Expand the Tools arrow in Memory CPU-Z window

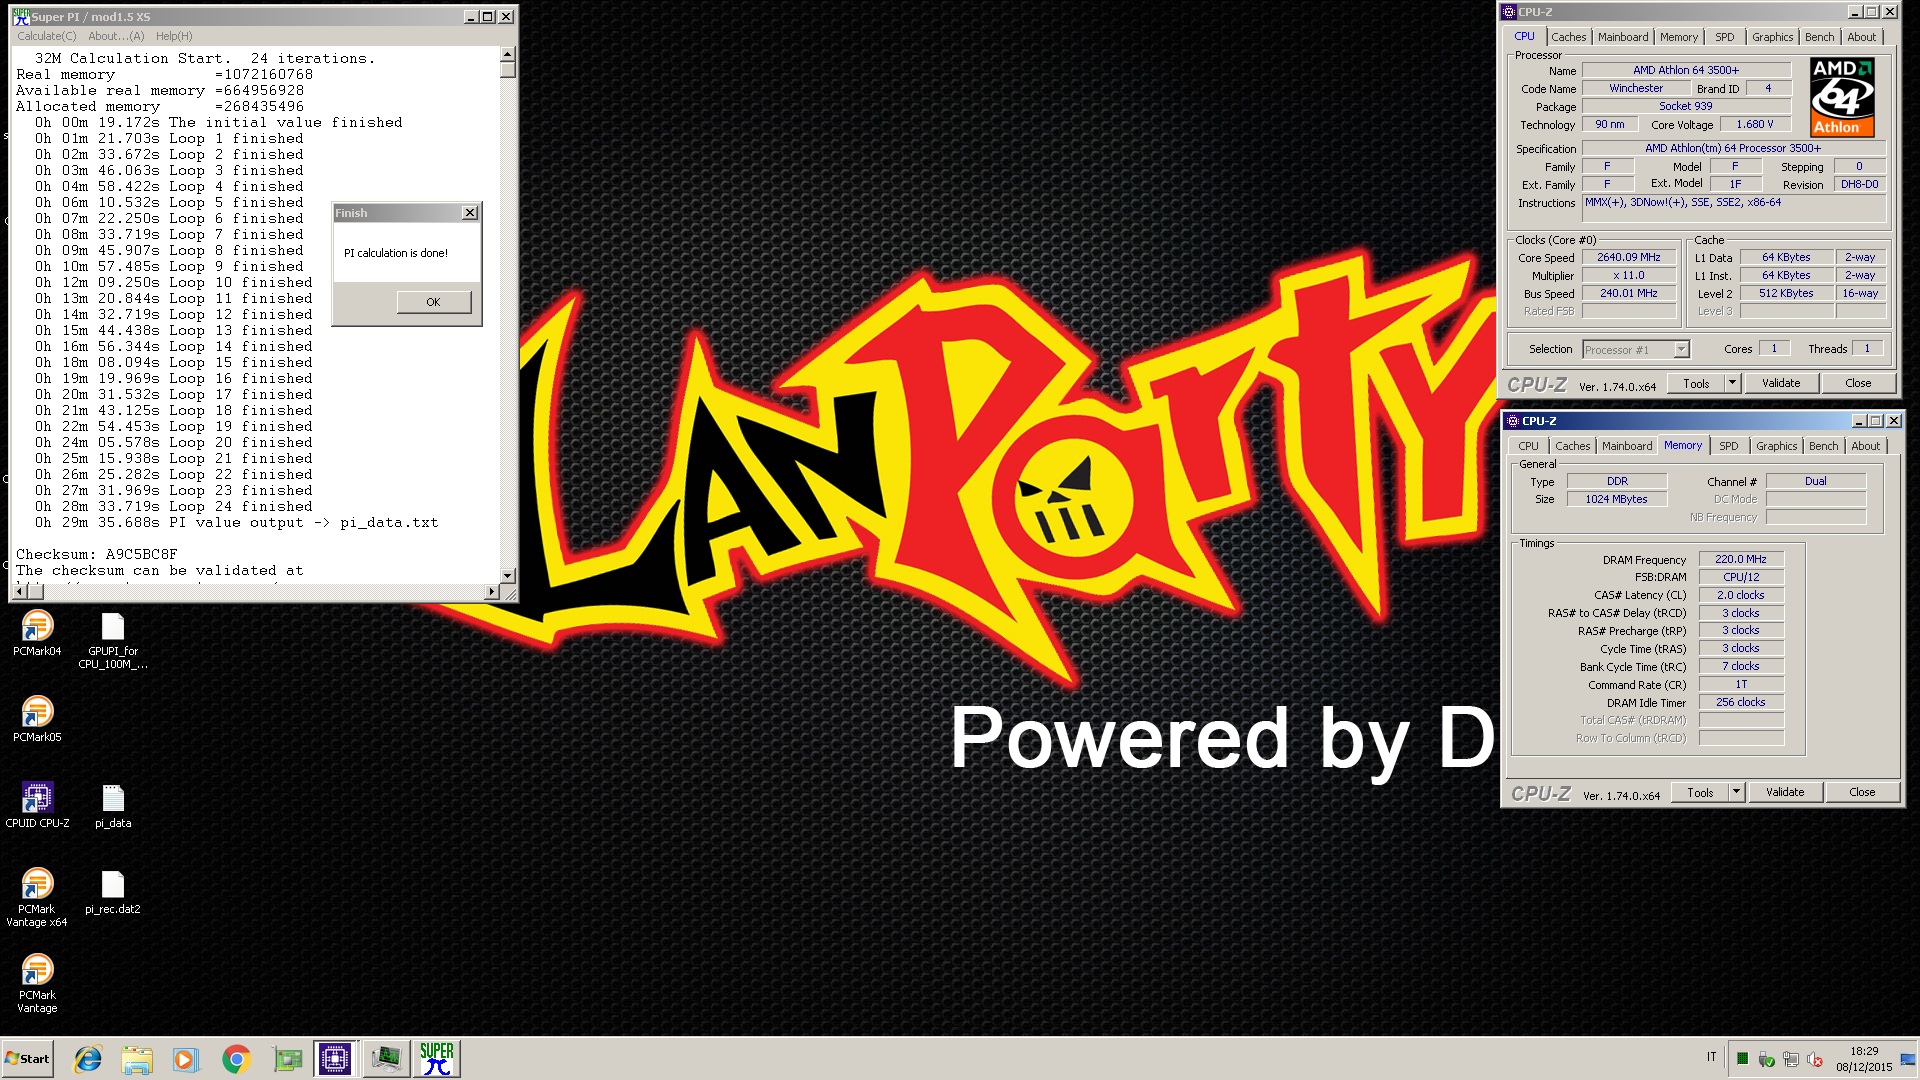(x=1737, y=792)
